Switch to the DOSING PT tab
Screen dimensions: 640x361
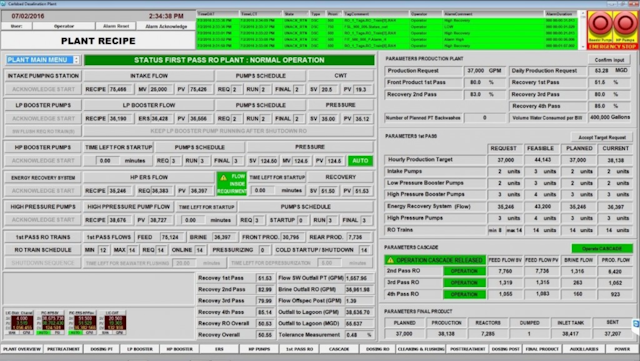pyautogui.click(x=102, y=349)
